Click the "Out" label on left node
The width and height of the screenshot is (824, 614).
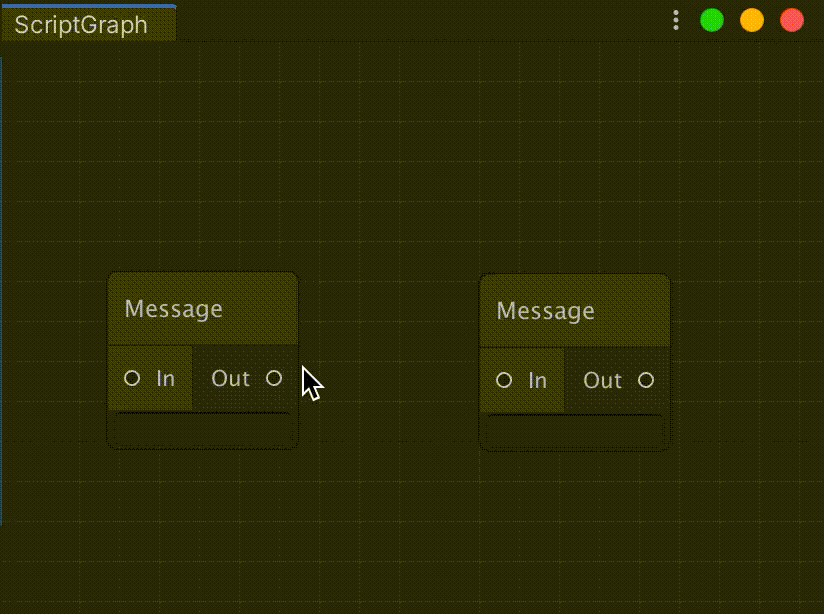click(230, 379)
